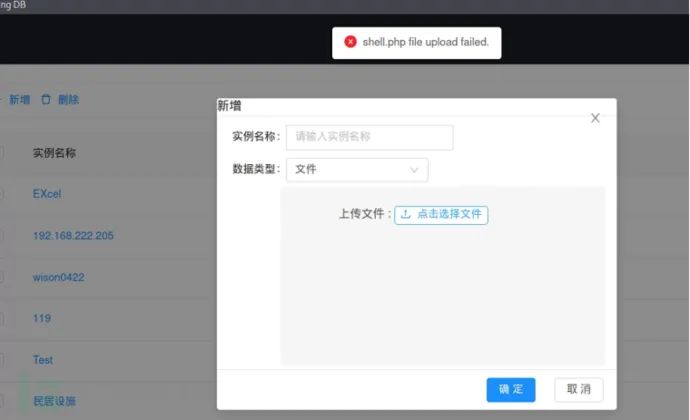Image resolution: width=690 pixels, height=420 pixels.
Task: Click the red error icon in upload failed toast
Action: tap(350, 42)
